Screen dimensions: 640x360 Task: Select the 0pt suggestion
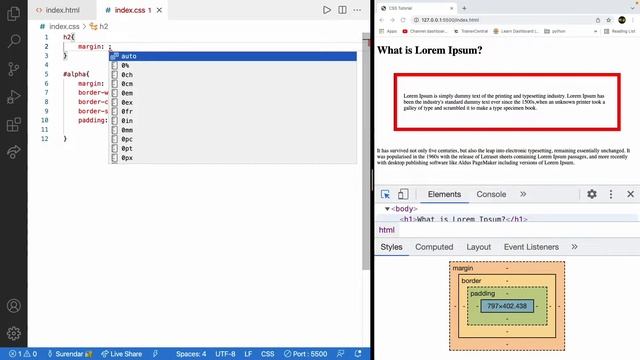point(233,149)
